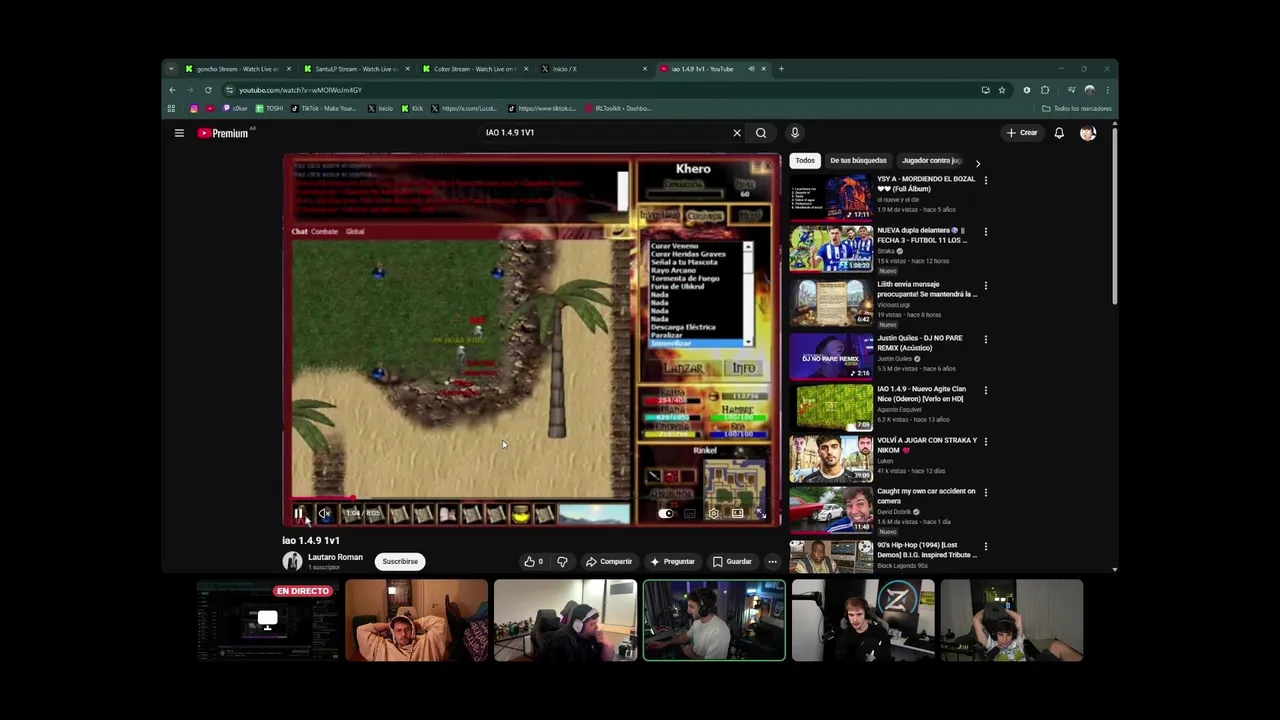Open more actions ellipsis under video
1280x720 pixels.
(772, 562)
